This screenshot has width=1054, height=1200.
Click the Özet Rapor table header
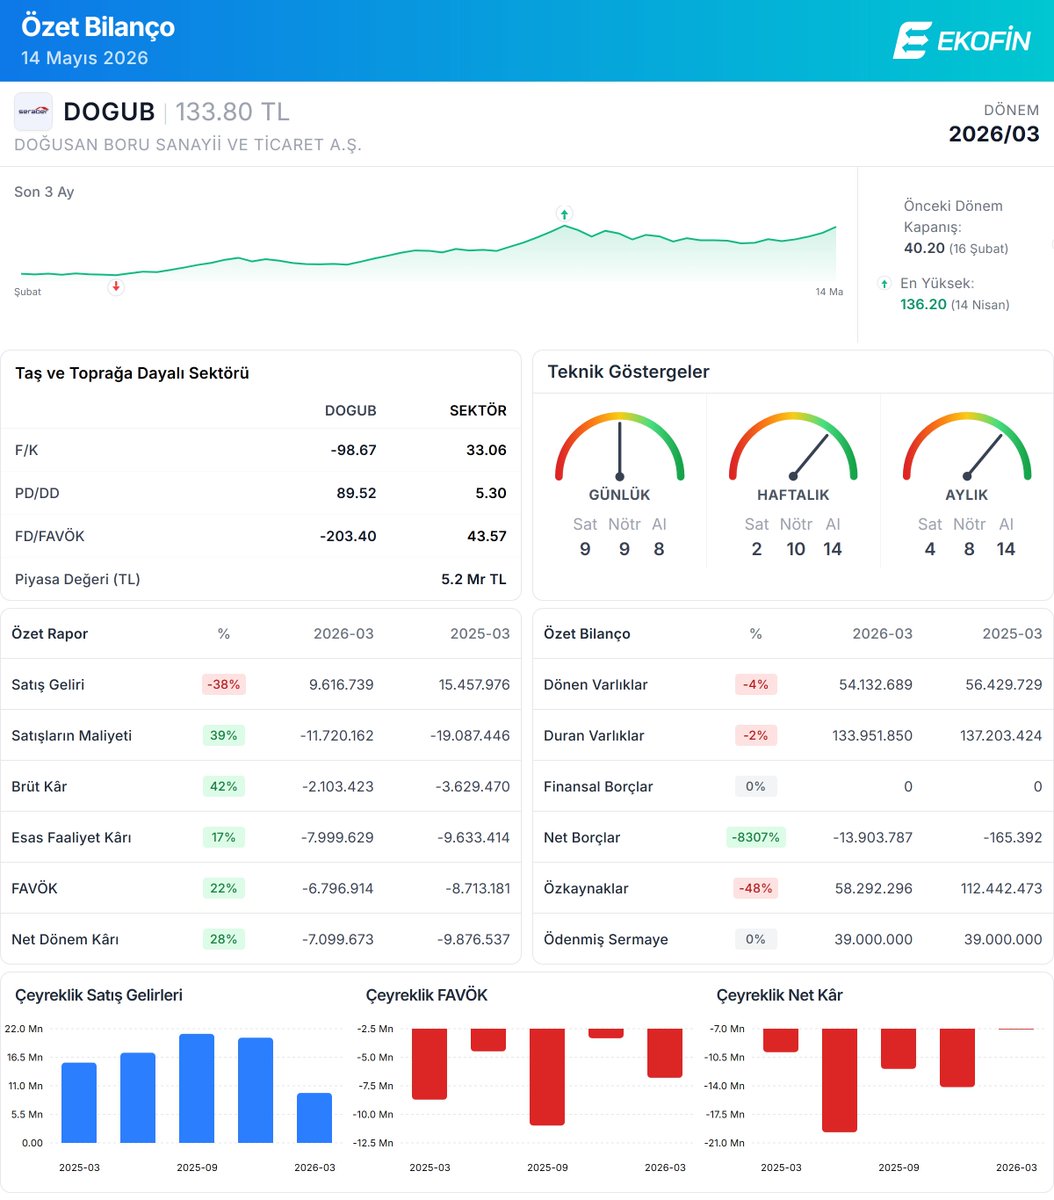click(50, 634)
